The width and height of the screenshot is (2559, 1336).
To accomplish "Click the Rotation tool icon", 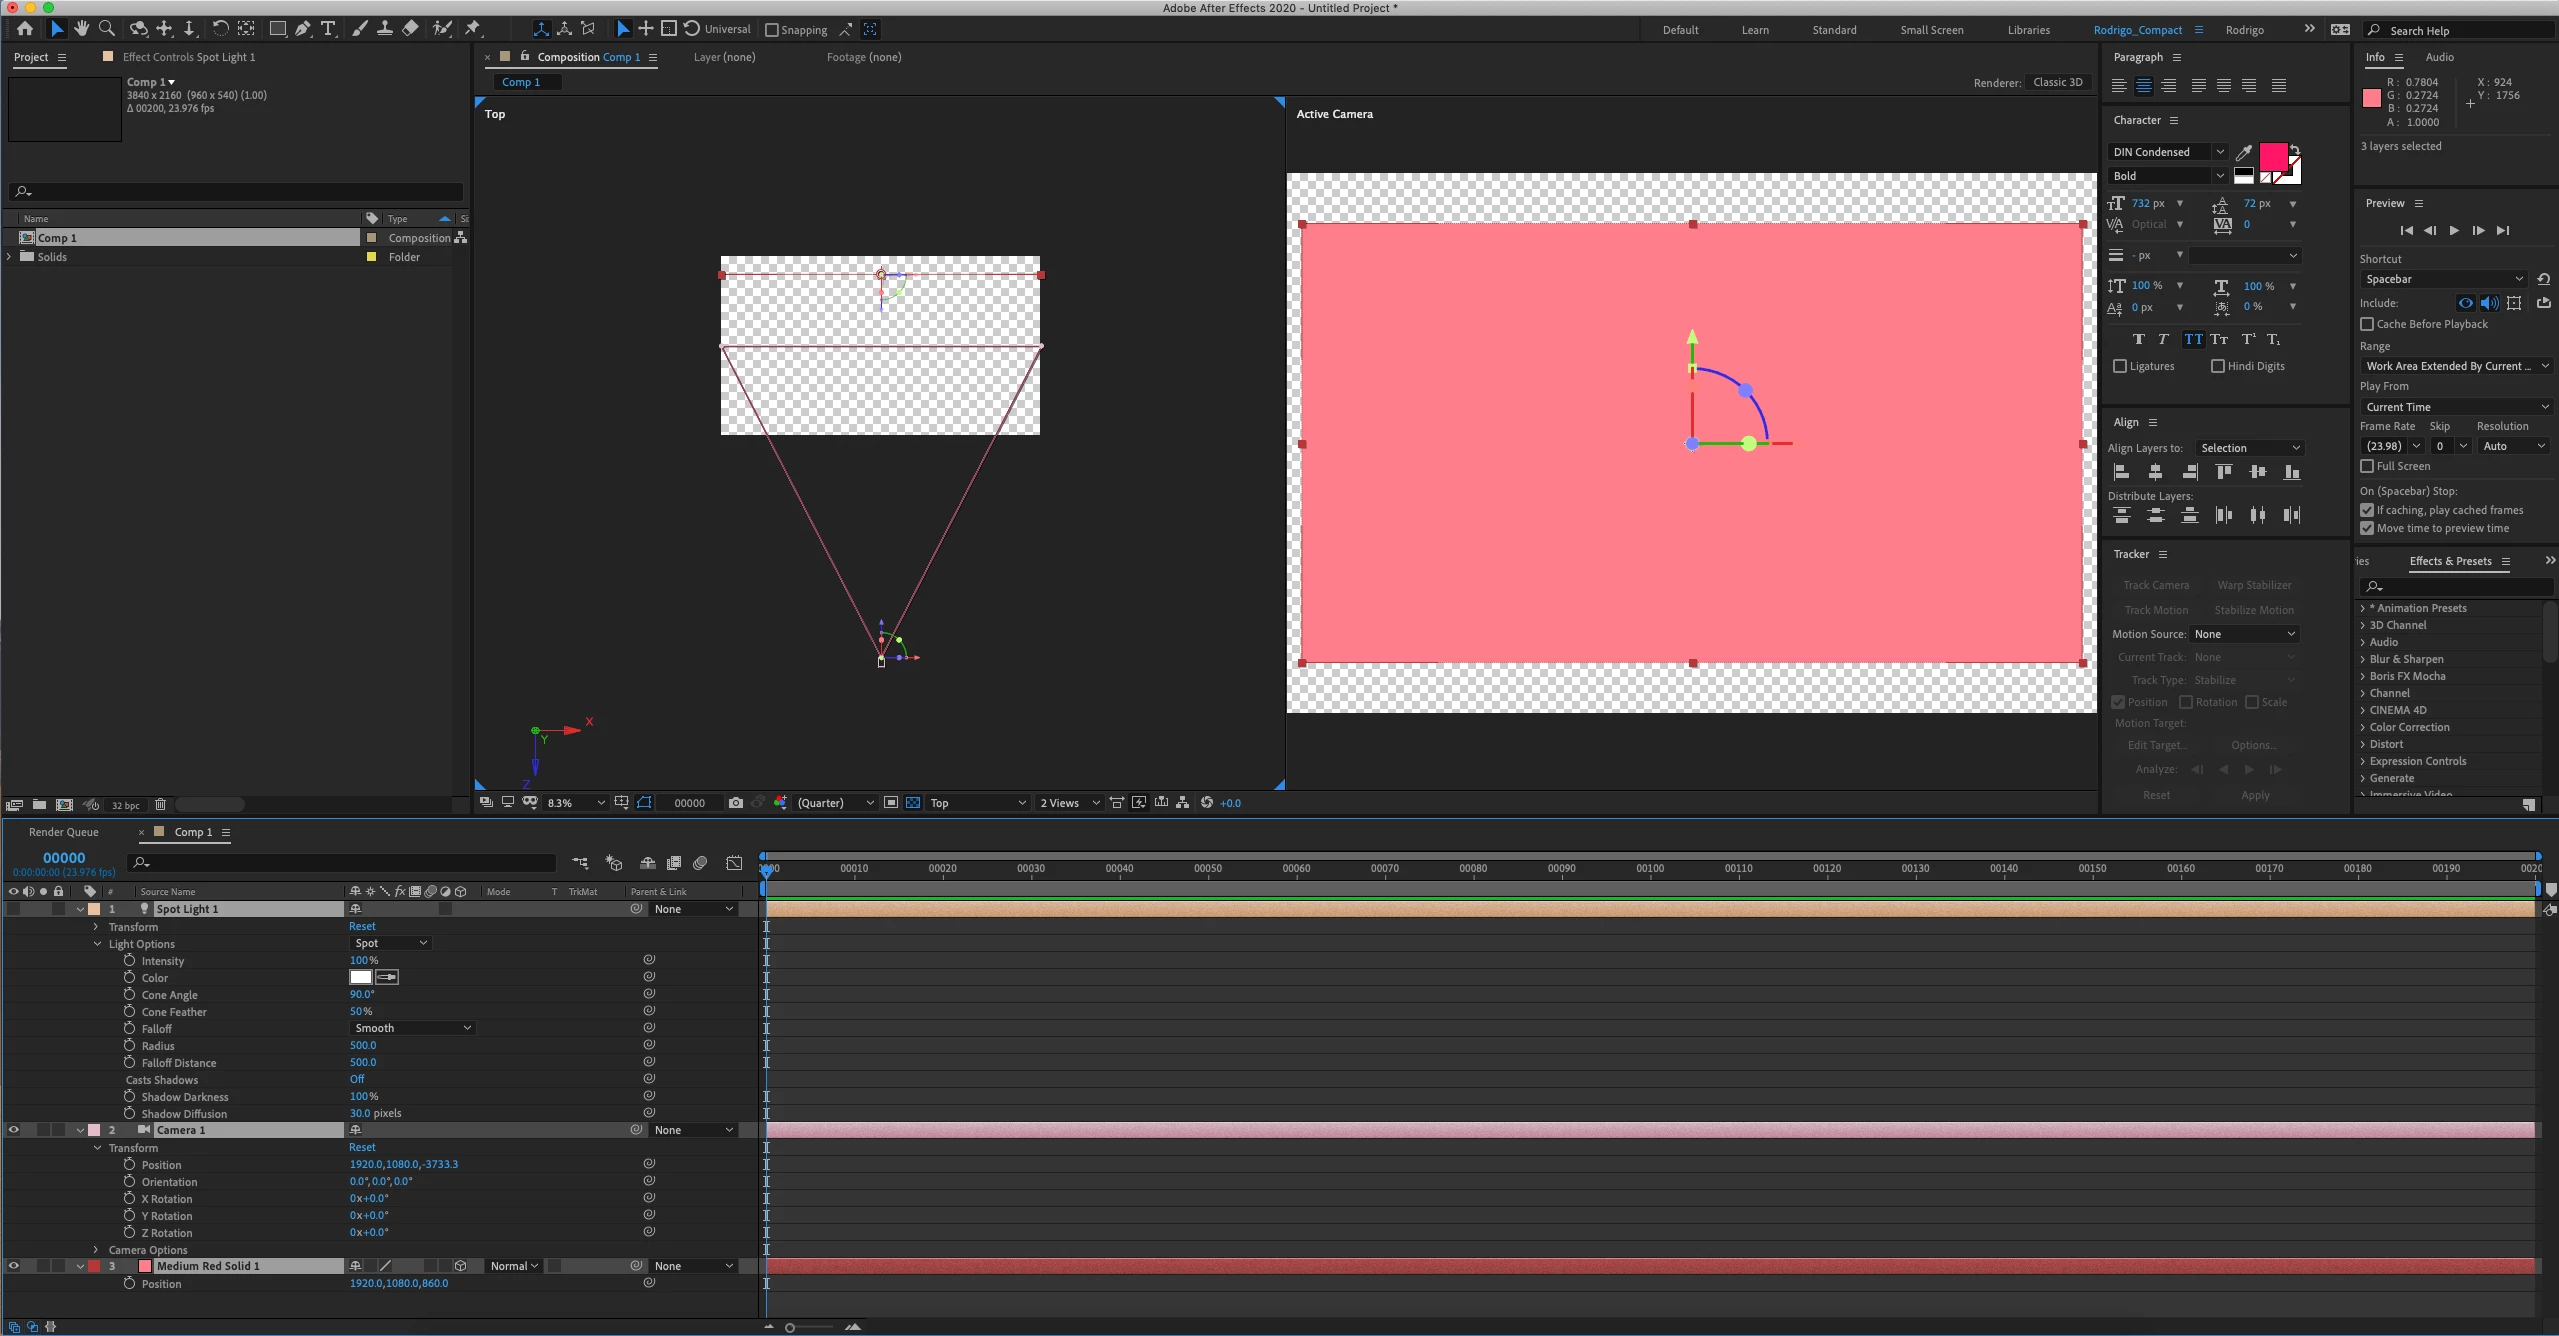I will tap(220, 29).
